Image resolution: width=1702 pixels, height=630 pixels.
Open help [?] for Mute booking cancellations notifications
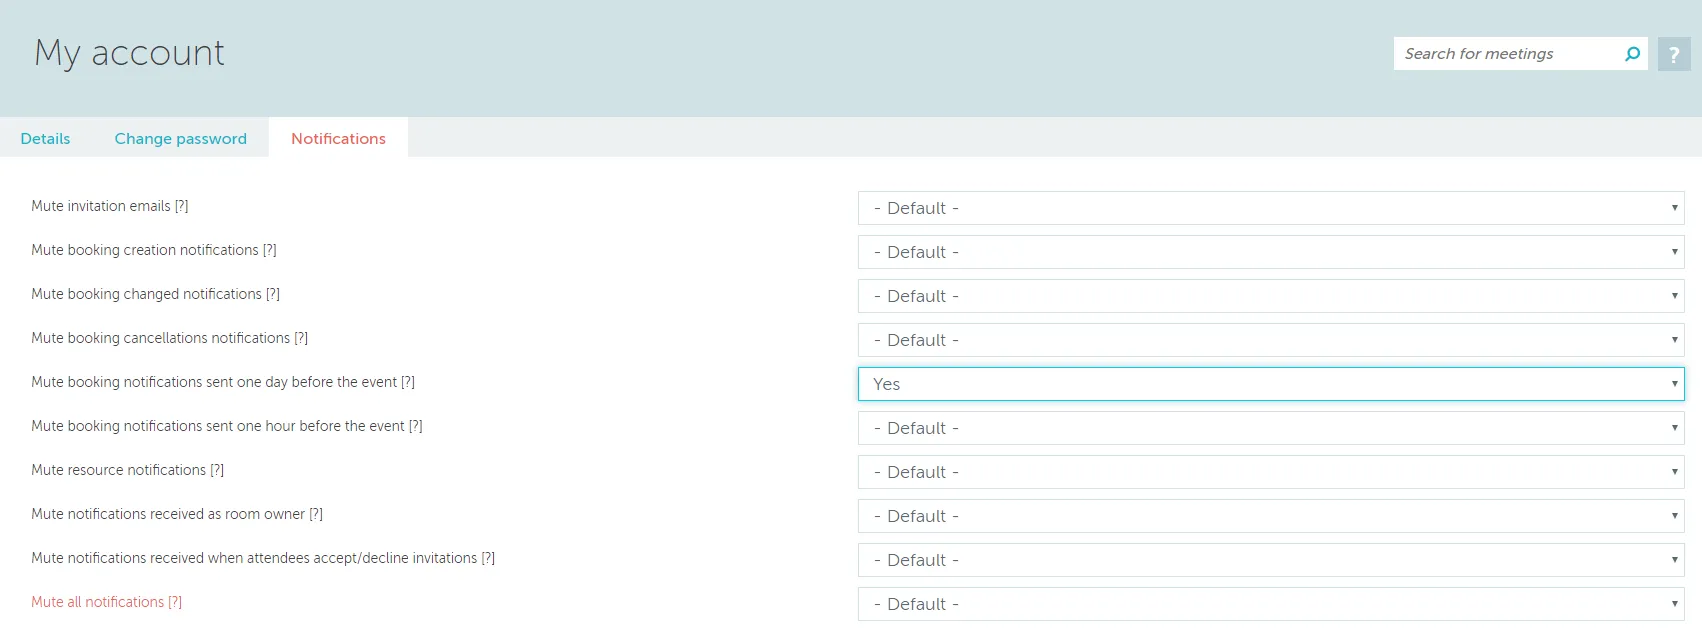[x=301, y=338]
